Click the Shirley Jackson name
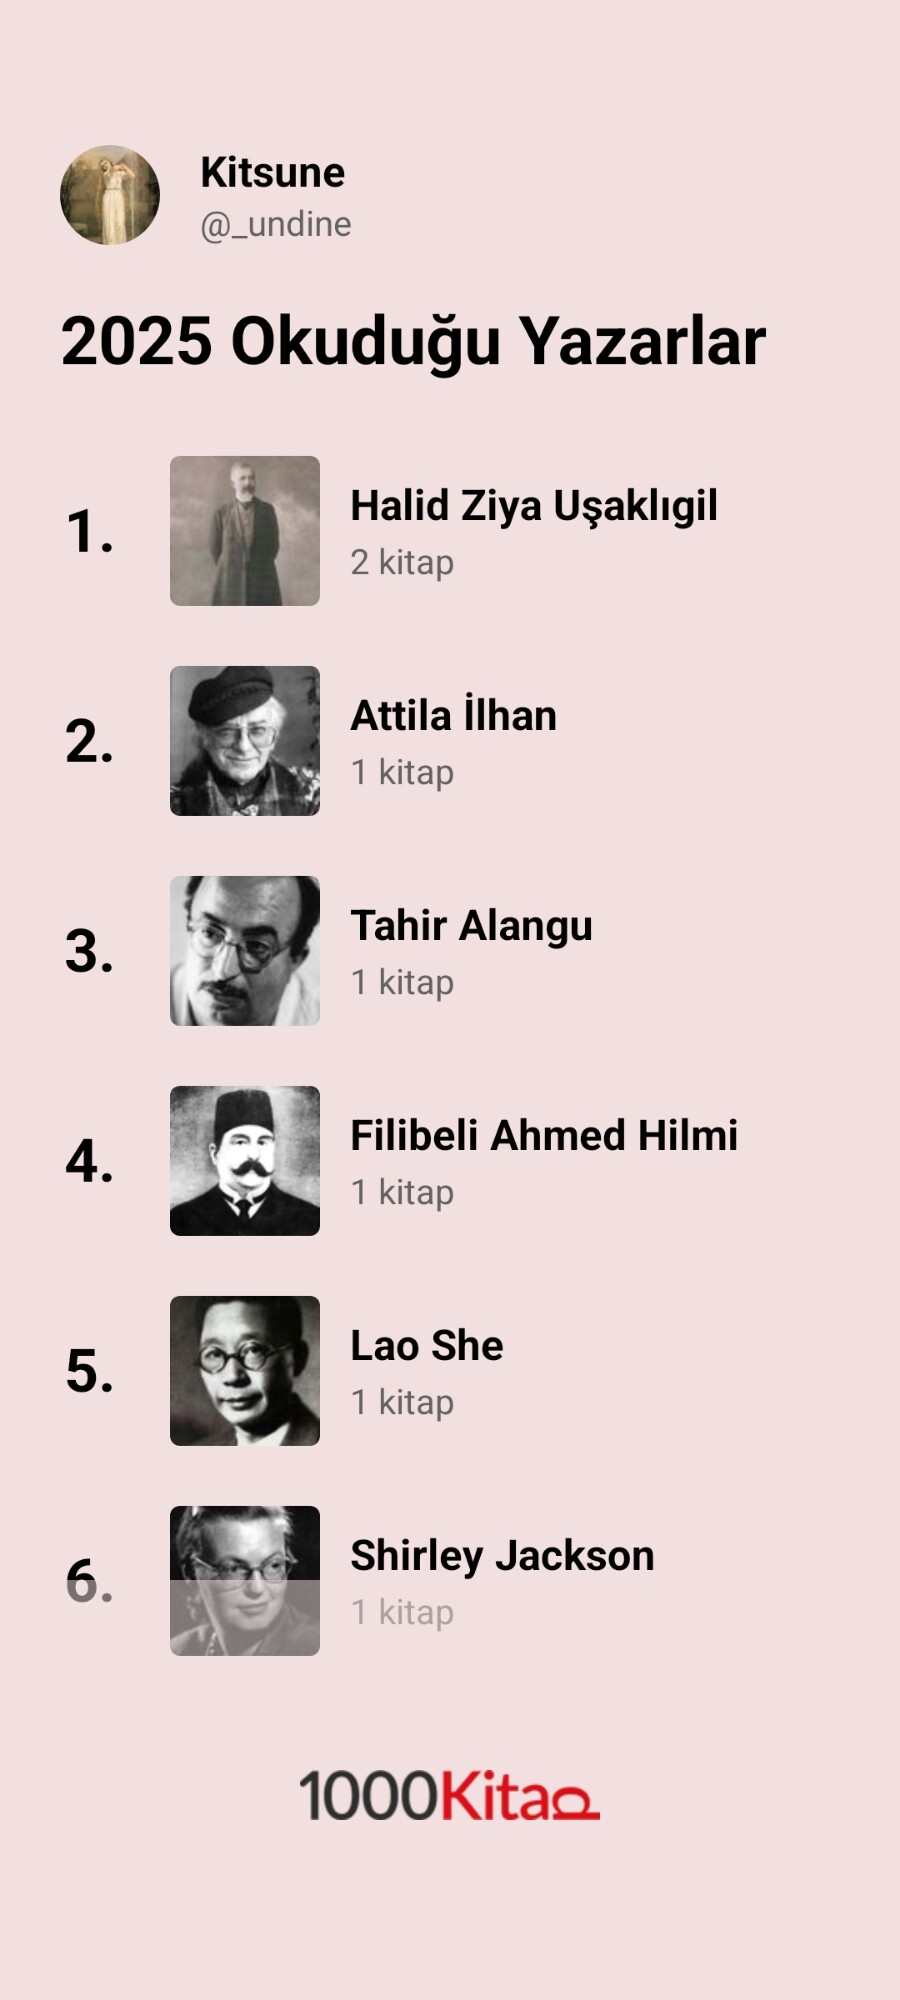 coord(502,1556)
